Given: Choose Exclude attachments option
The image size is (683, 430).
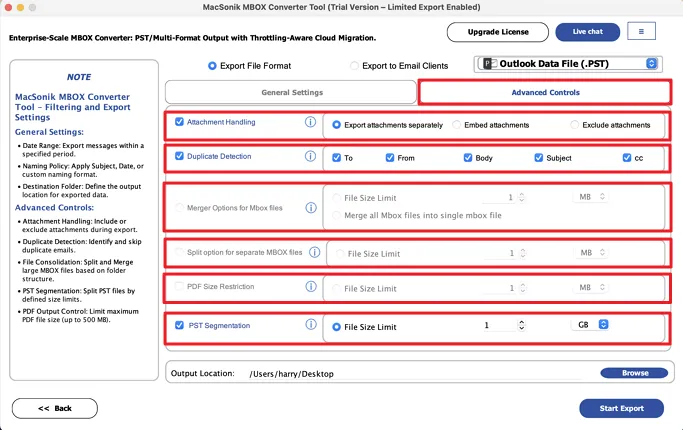Looking at the screenshot, I should click(575, 125).
